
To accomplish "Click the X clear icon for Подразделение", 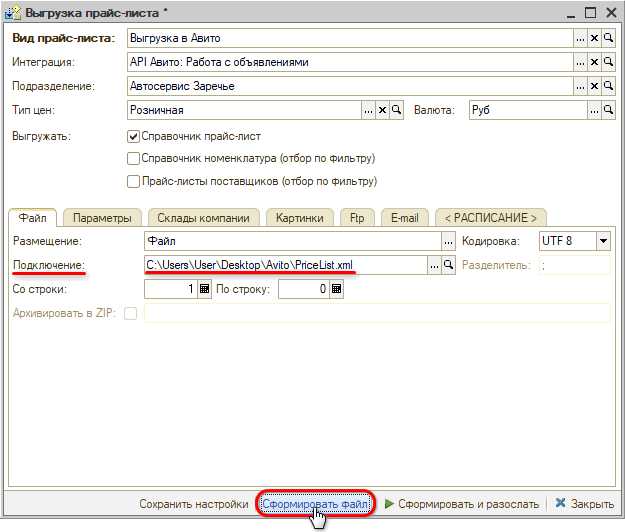I will [x=594, y=86].
